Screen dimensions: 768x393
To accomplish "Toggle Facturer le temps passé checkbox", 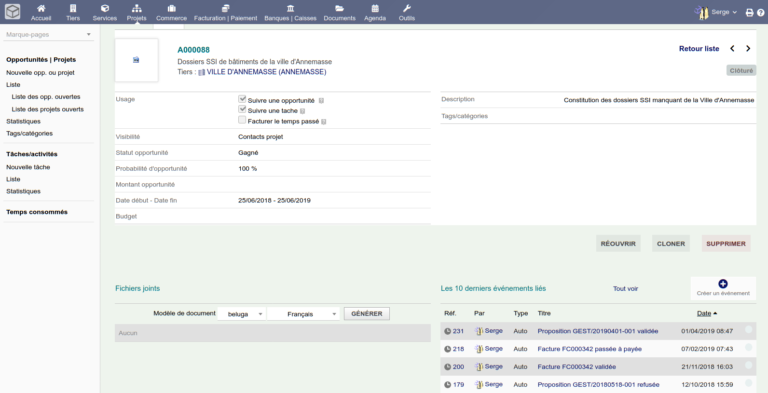I will coord(242,120).
